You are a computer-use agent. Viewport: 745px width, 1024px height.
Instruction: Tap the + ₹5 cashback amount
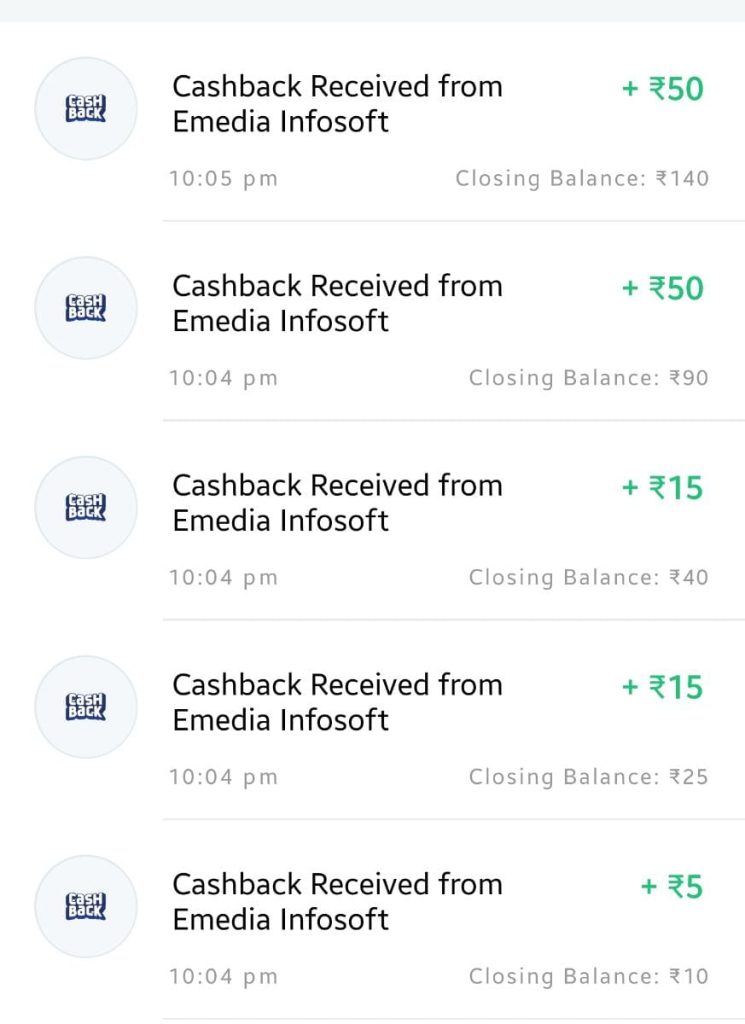point(672,887)
